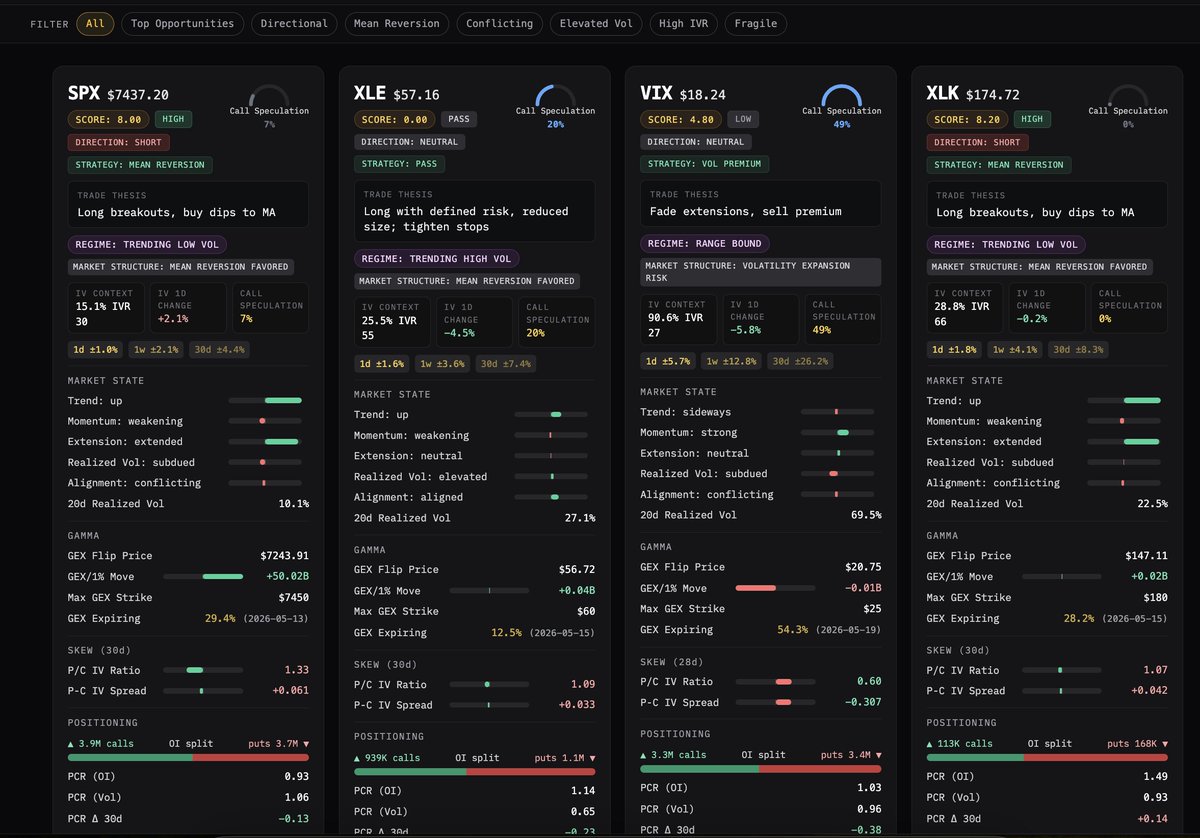
Task: Click XLE ticker heading
Action: point(369,94)
